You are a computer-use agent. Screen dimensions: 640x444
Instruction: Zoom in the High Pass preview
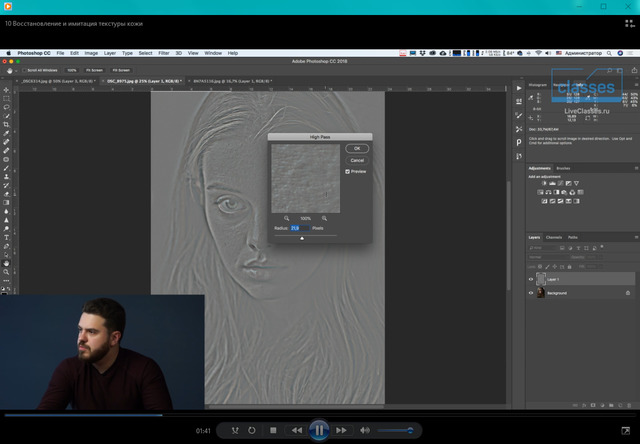coord(324,217)
